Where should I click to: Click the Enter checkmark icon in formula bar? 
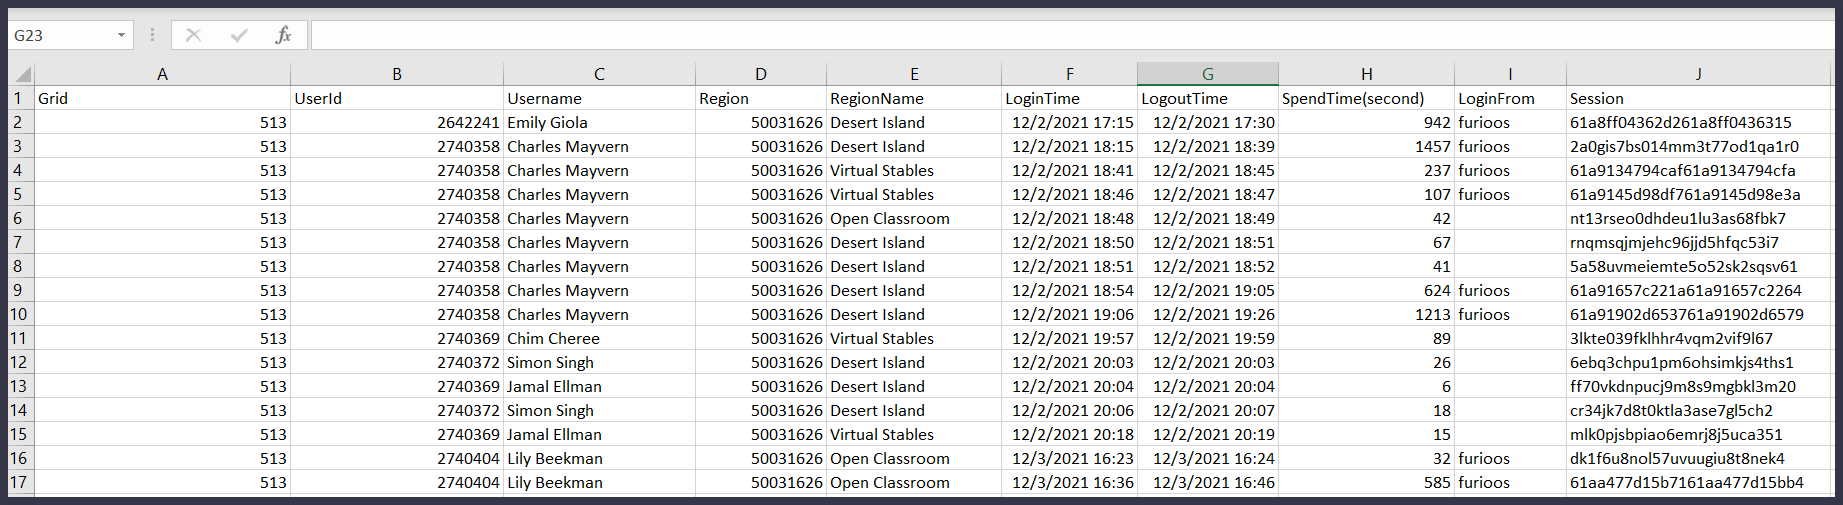239,35
